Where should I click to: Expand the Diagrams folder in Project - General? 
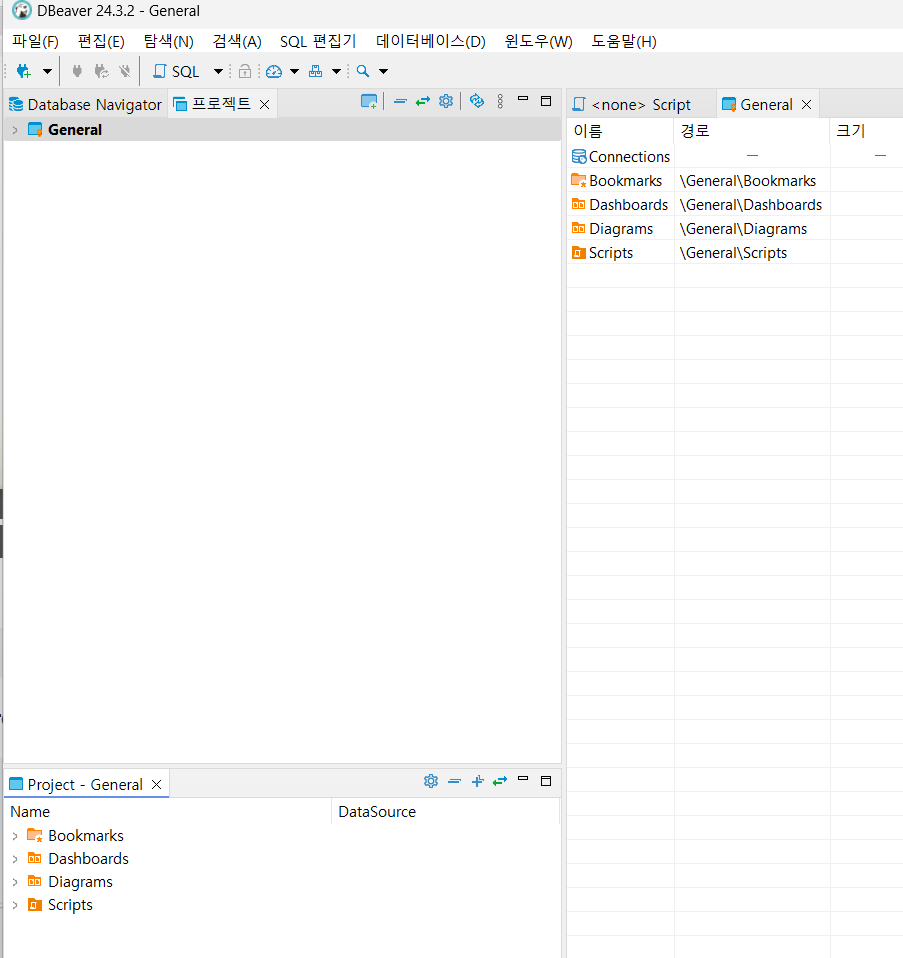[15, 882]
